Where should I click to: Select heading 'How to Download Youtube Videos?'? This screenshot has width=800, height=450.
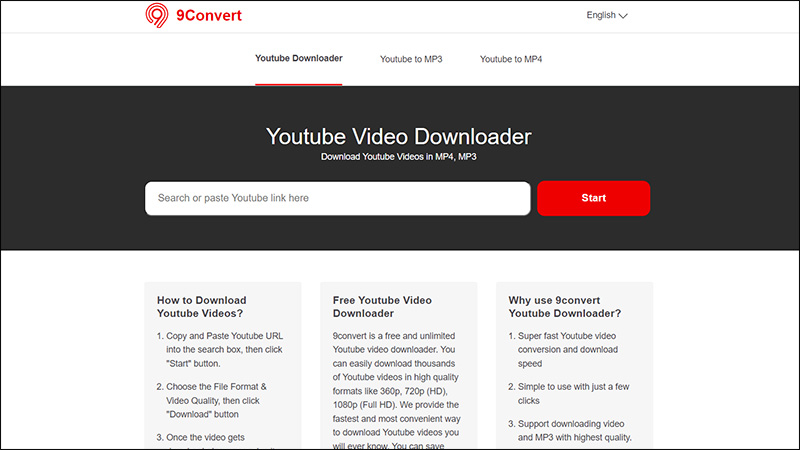pyautogui.click(x=202, y=307)
